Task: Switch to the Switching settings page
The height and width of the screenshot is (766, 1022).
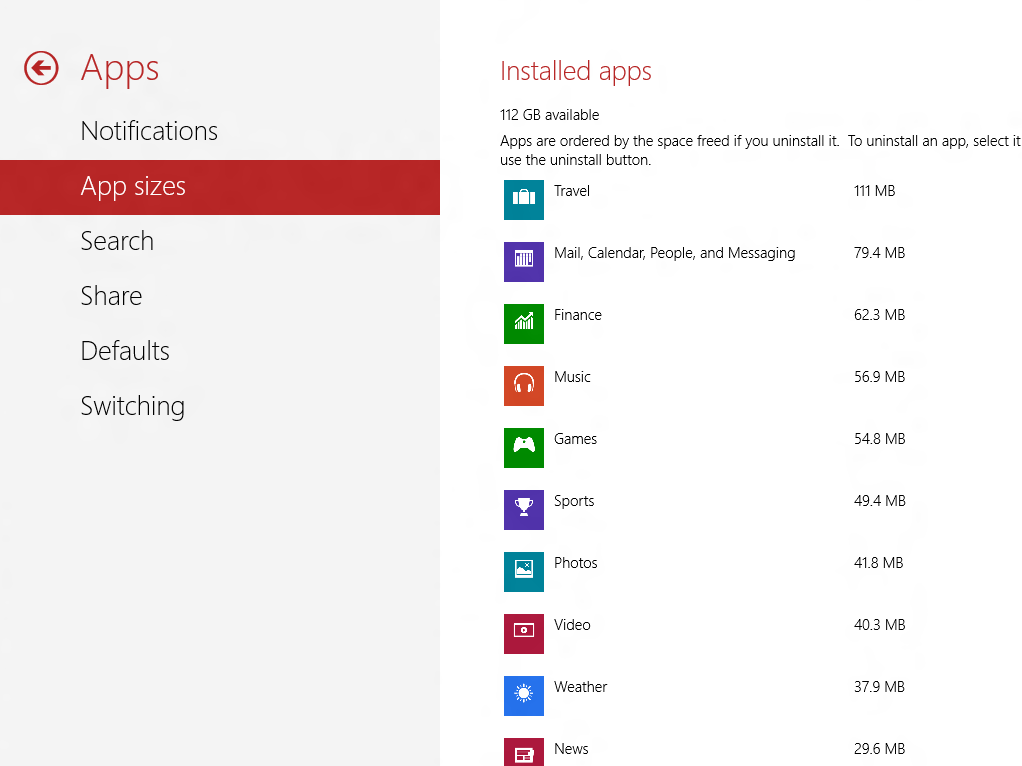Action: 133,406
